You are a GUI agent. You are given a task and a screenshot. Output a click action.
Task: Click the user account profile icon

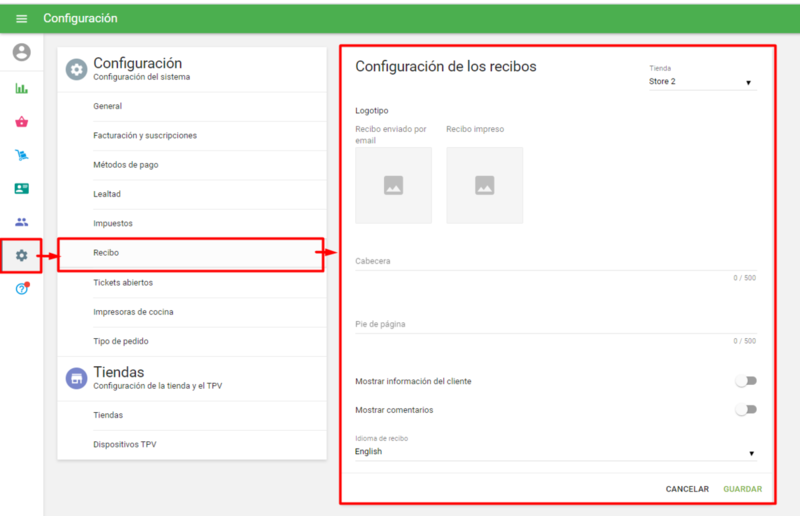pos(21,52)
